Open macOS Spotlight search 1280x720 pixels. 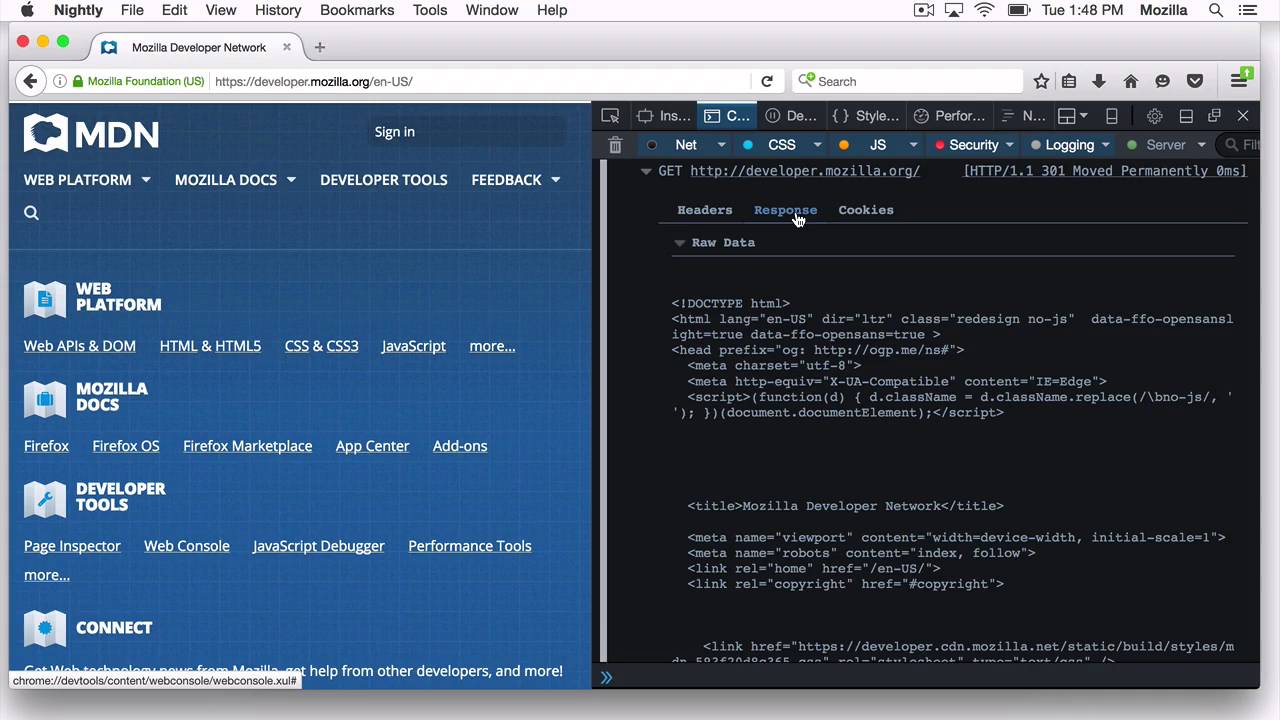pos(1216,10)
